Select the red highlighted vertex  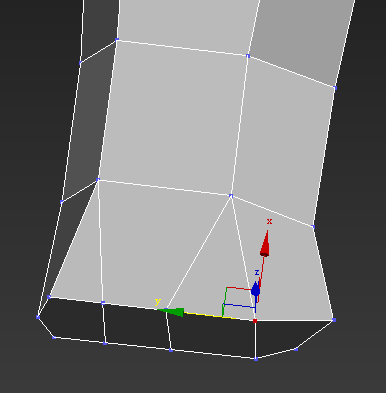click(x=255, y=321)
